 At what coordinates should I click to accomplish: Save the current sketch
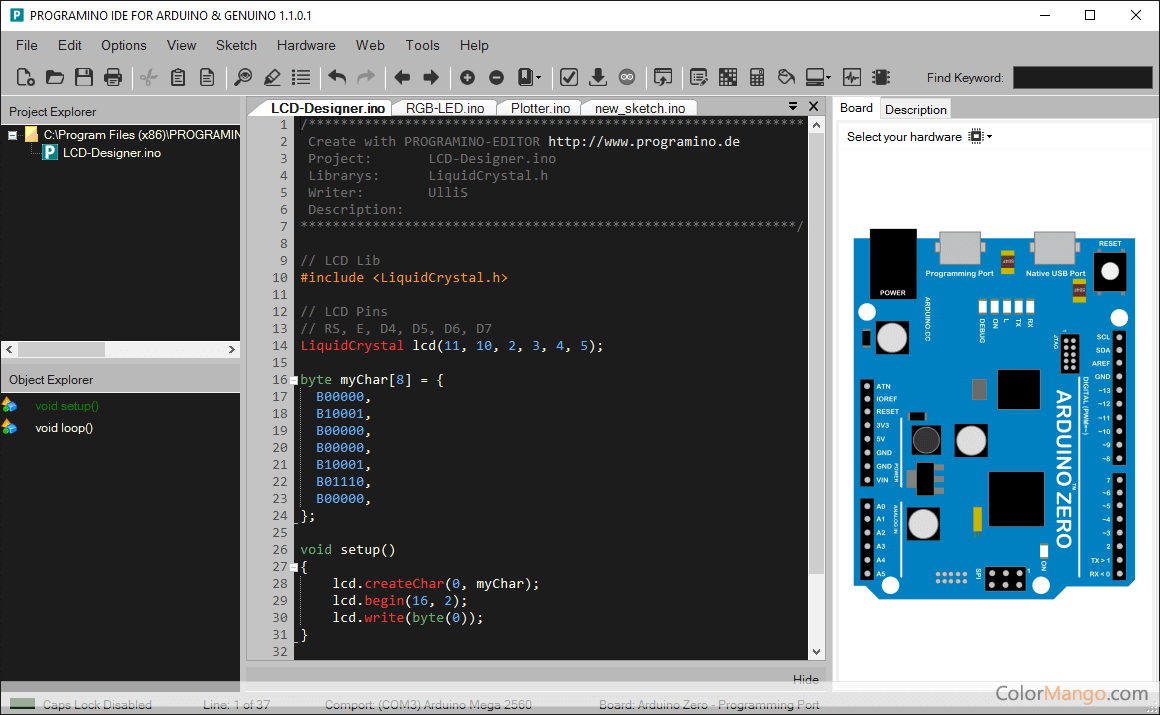85,77
